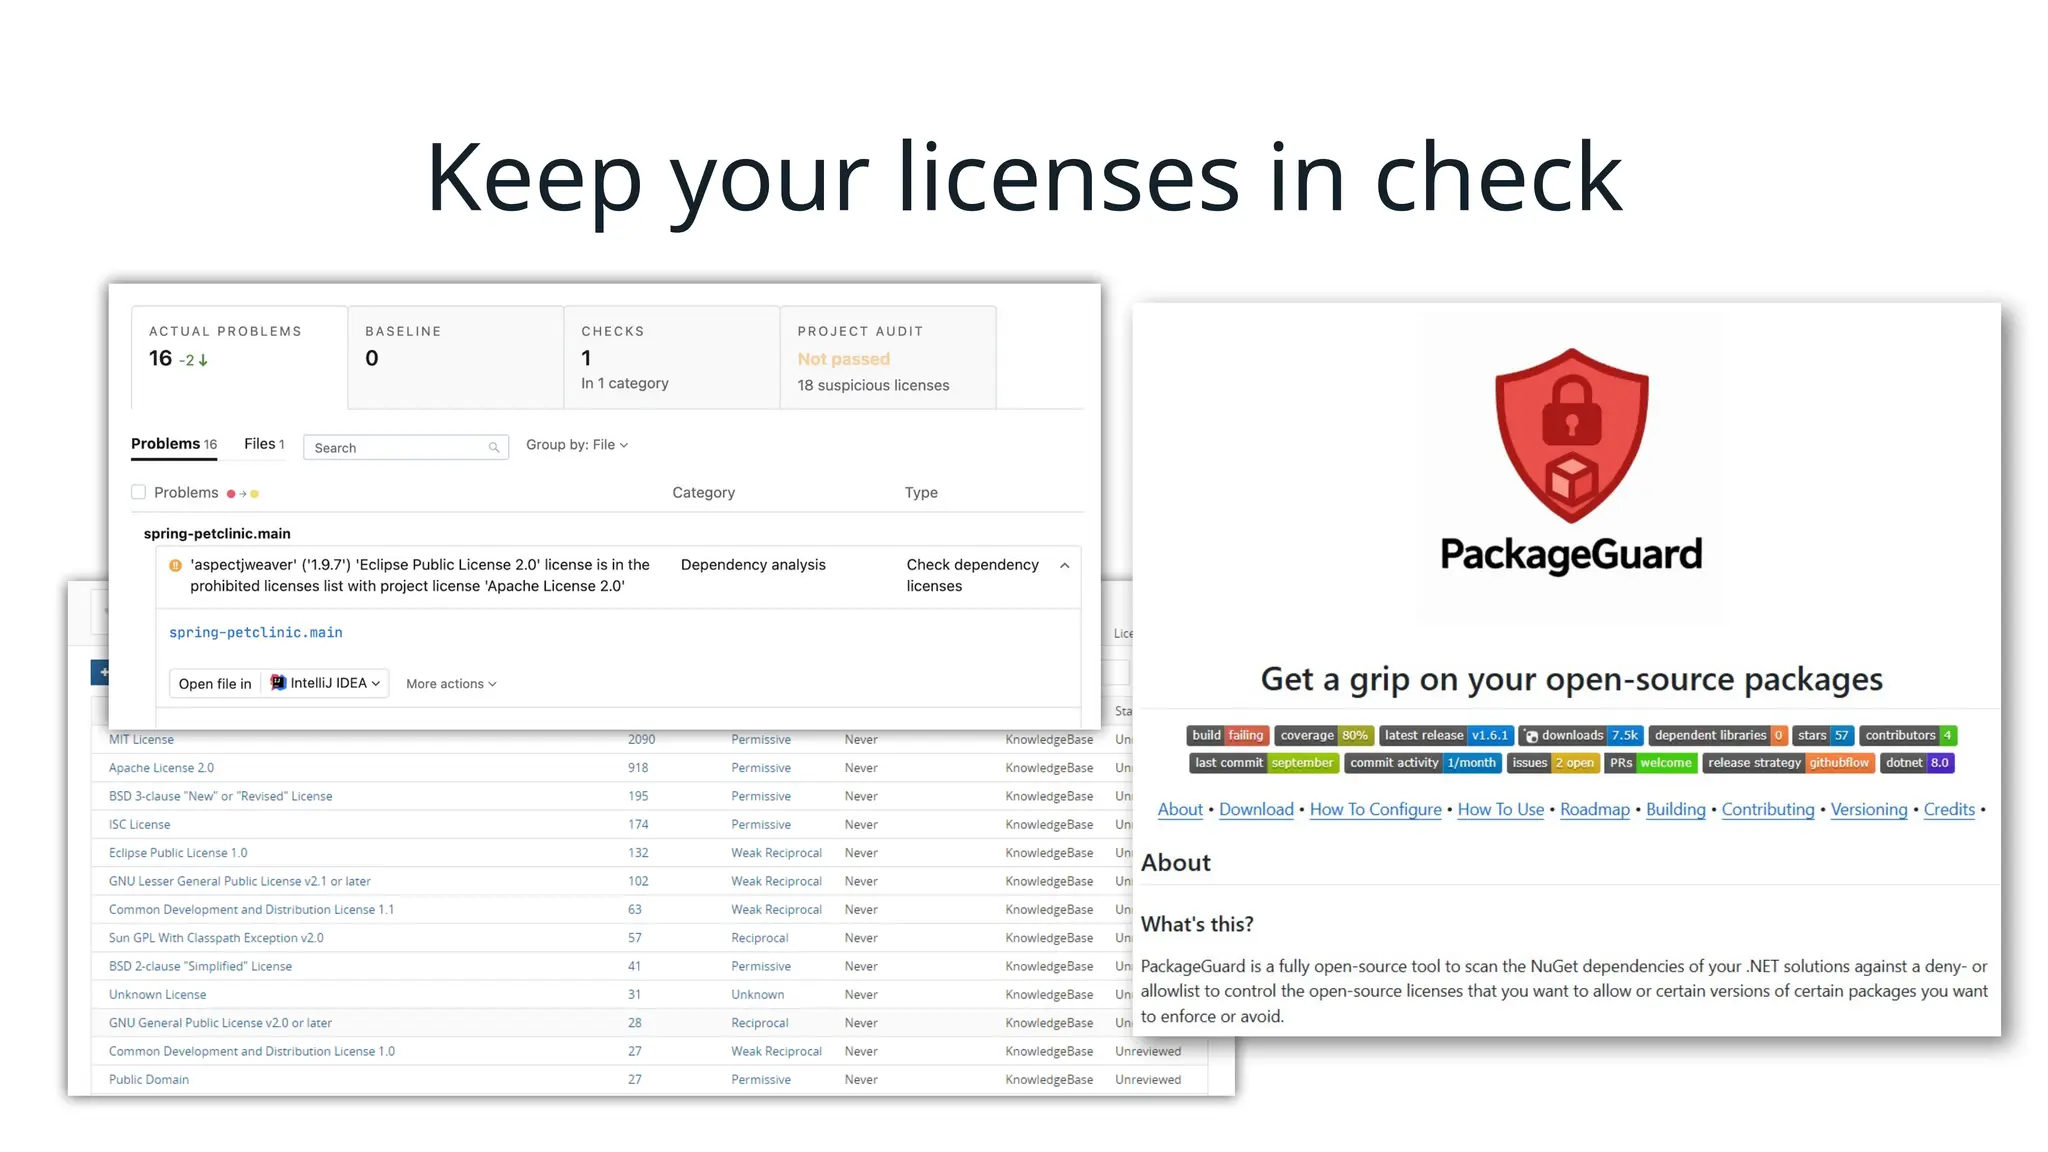Select the spring-petclinic.main group heading
2048x1152 pixels.
coord(217,534)
